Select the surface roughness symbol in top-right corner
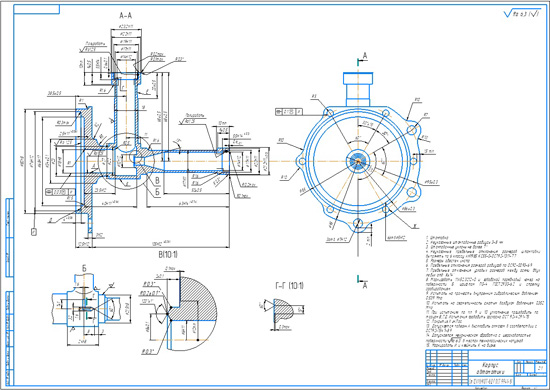This screenshot has height=390, width=550. tap(522, 14)
